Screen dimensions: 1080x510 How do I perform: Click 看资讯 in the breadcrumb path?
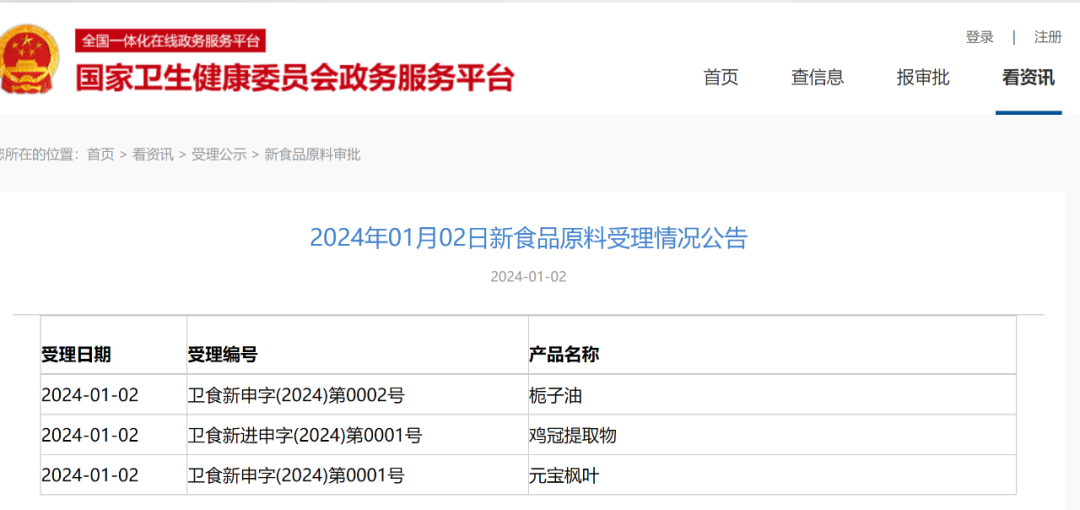click(x=153, y=154)
